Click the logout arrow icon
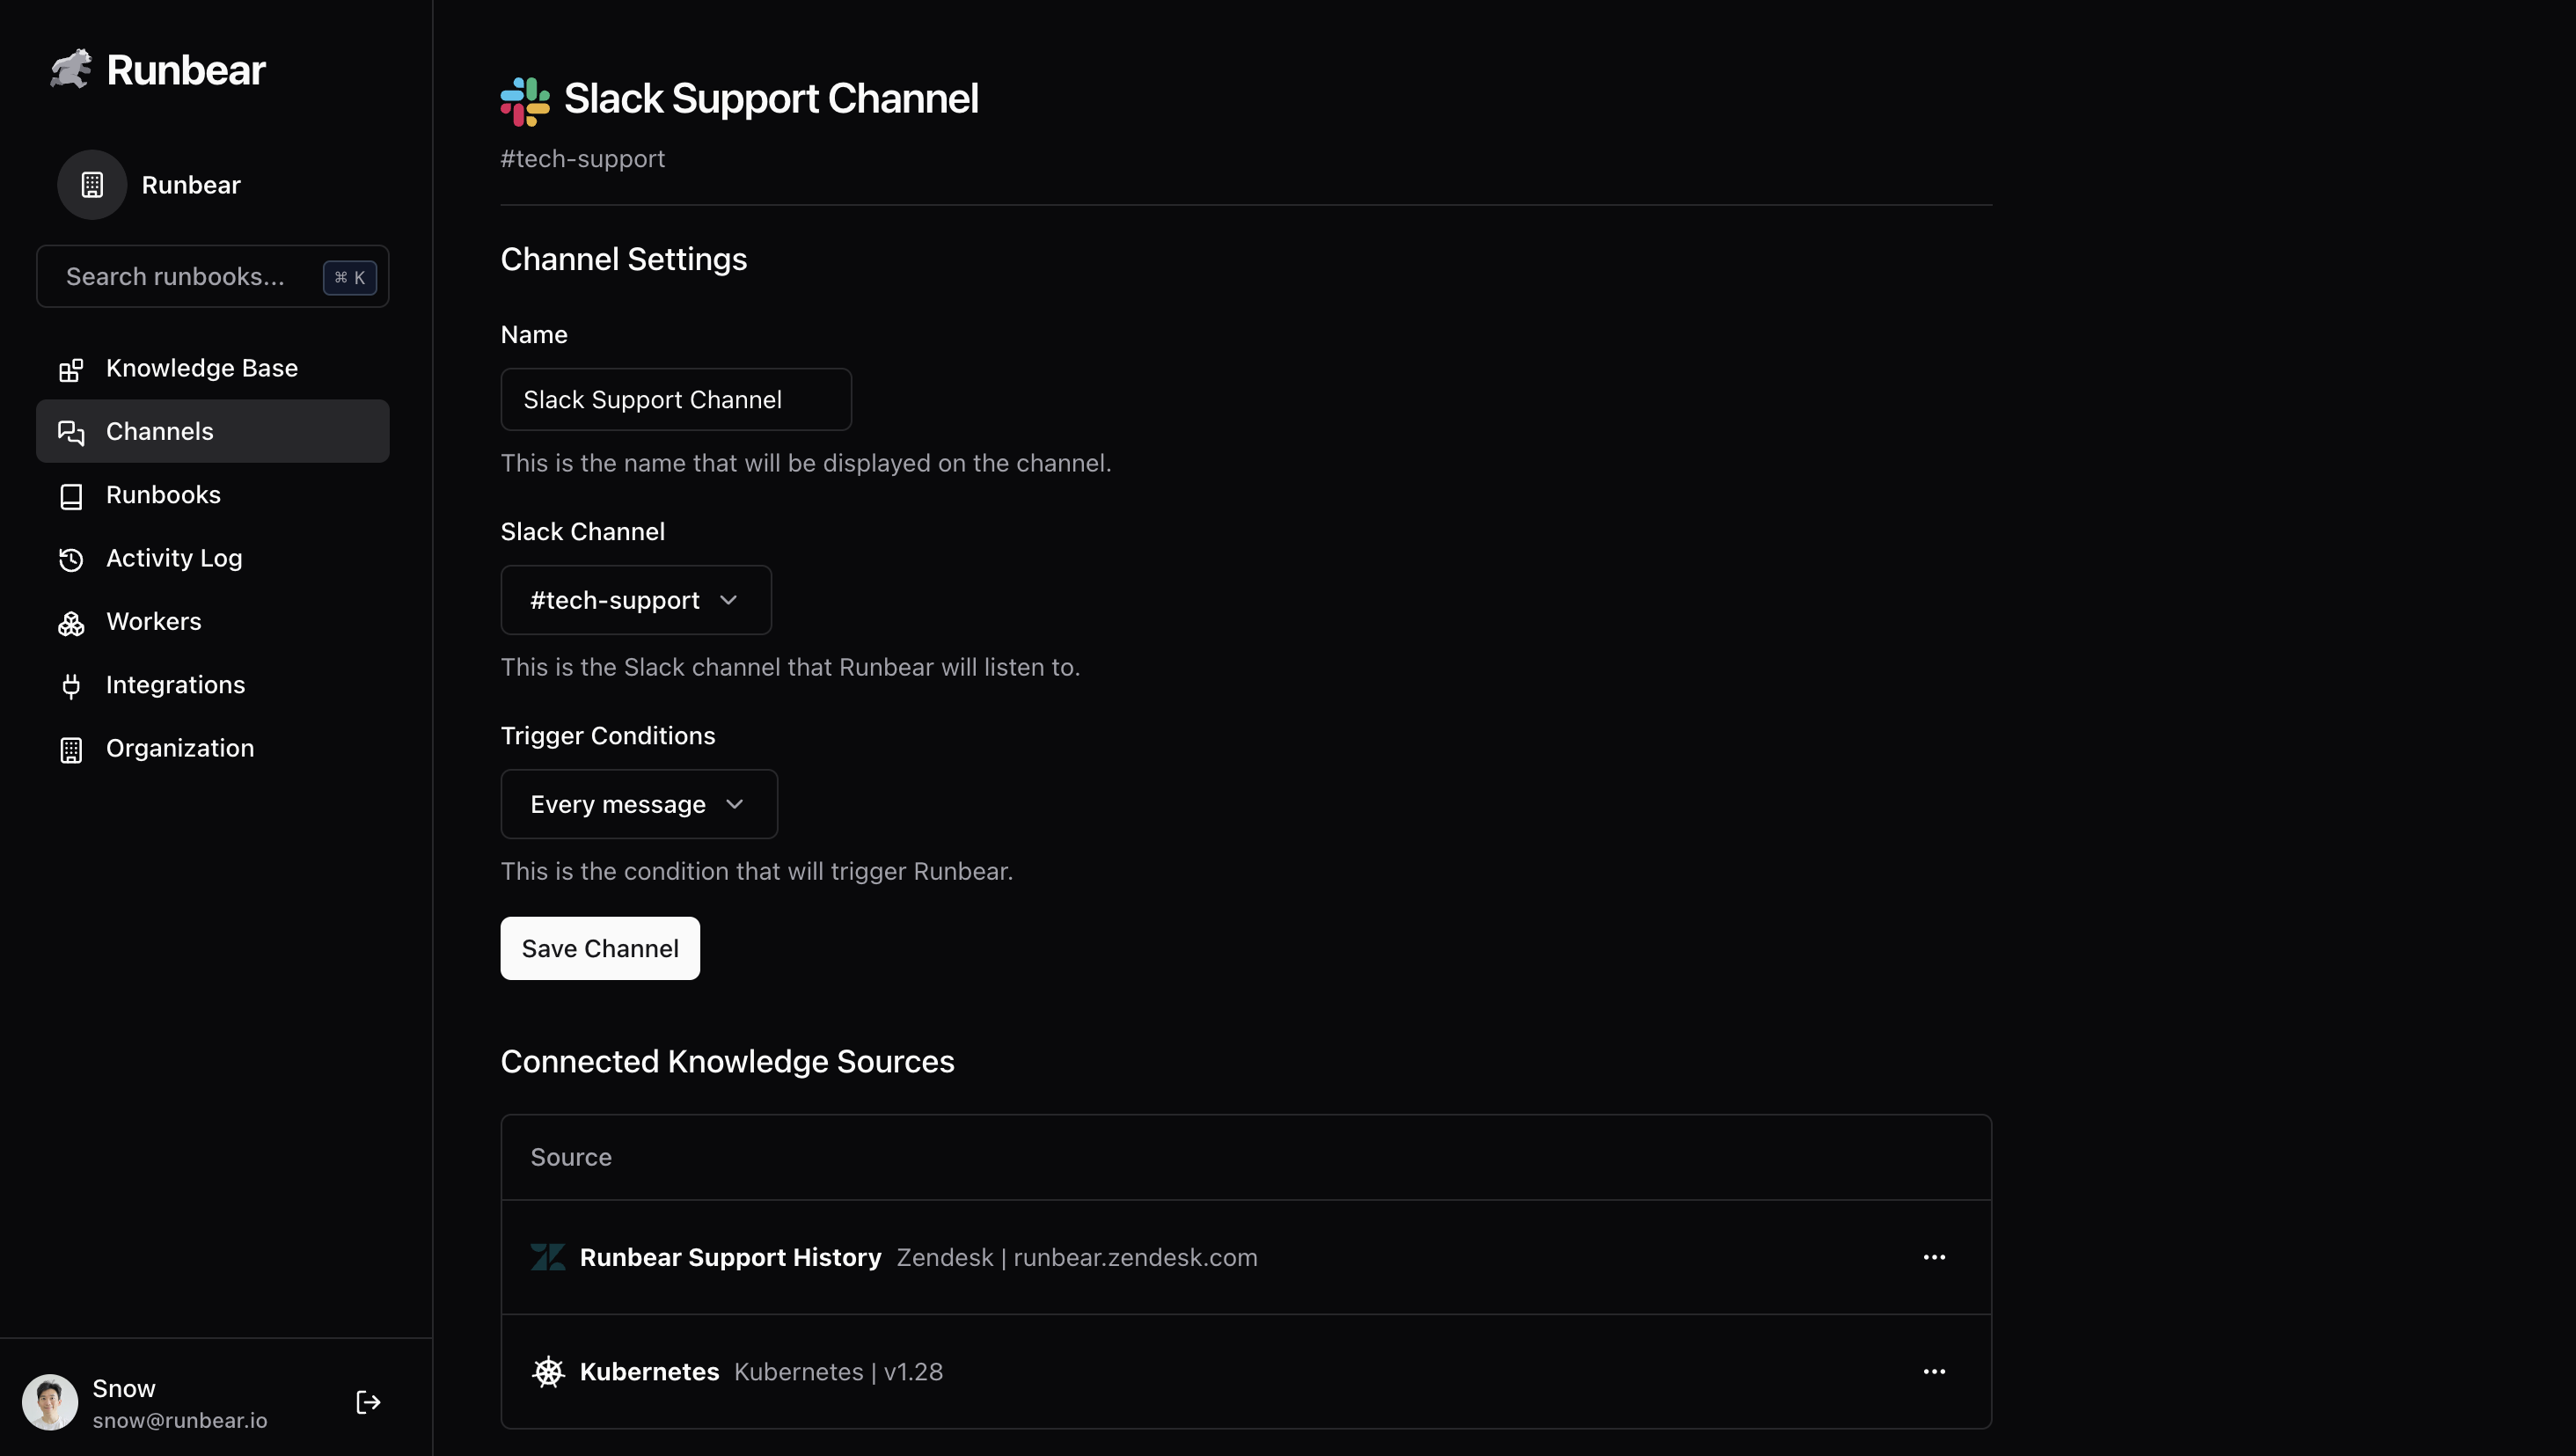 pos(368,1402)
